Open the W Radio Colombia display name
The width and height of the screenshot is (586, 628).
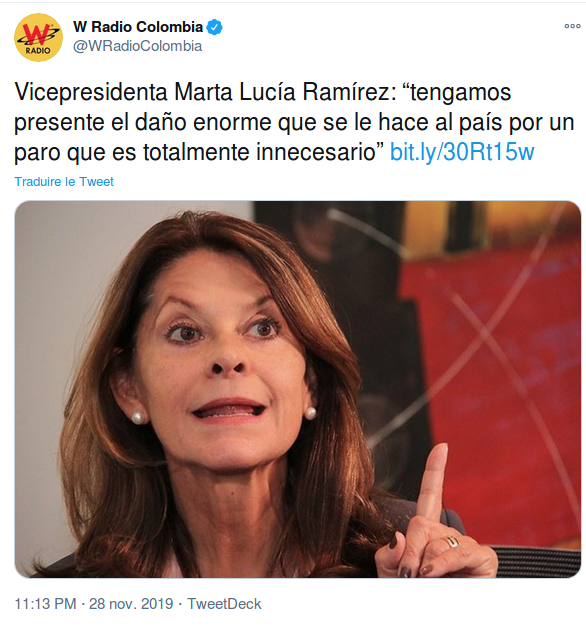(x=138, y=27)
